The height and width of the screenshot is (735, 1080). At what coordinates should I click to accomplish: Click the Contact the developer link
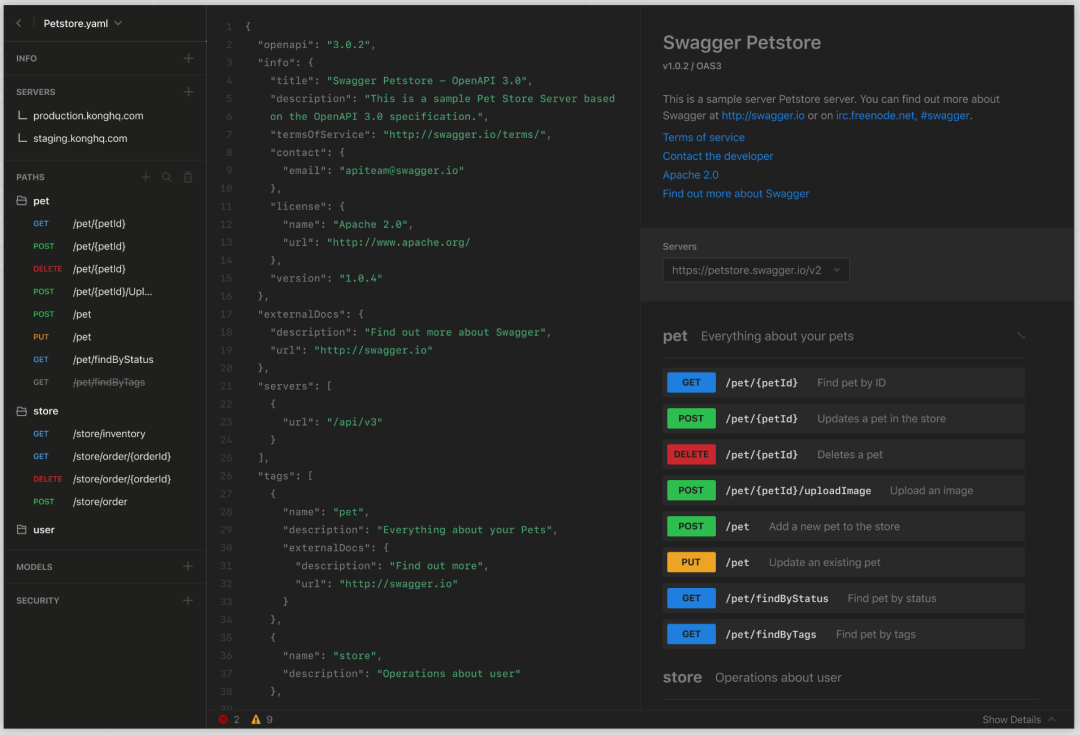[717, 156]
